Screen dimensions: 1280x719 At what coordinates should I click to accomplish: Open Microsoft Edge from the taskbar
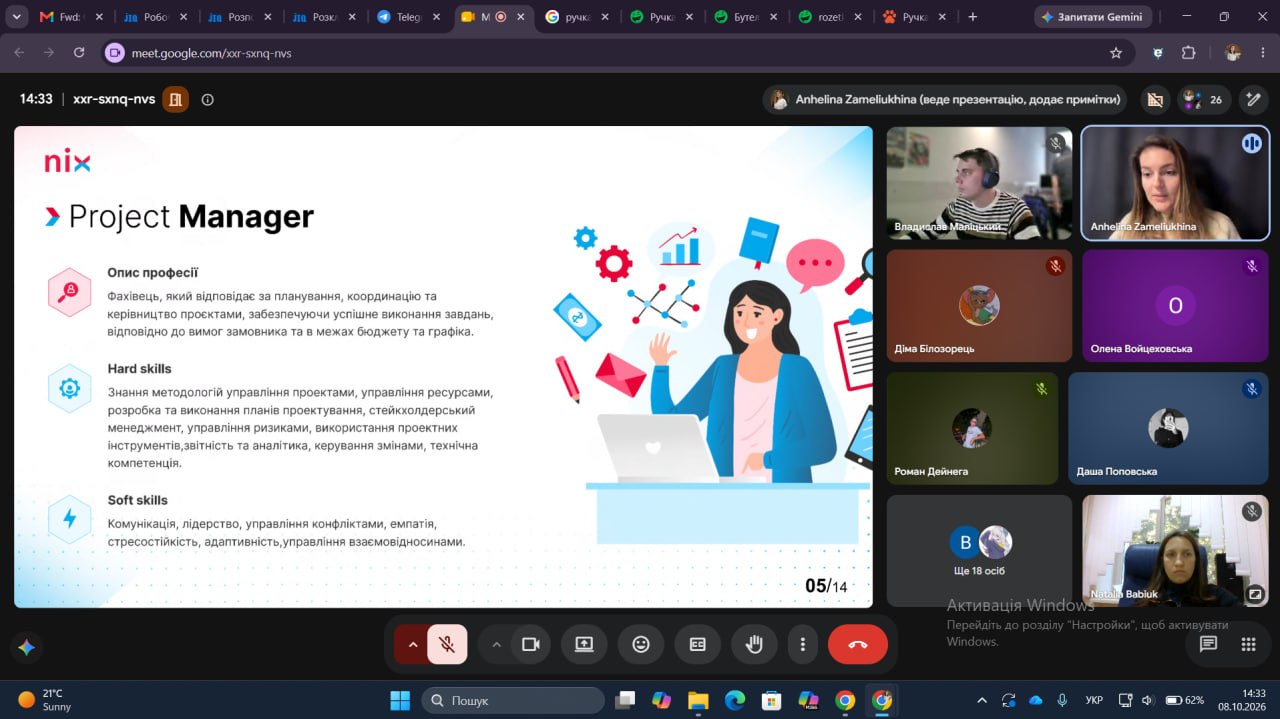(x=734, y=700)
